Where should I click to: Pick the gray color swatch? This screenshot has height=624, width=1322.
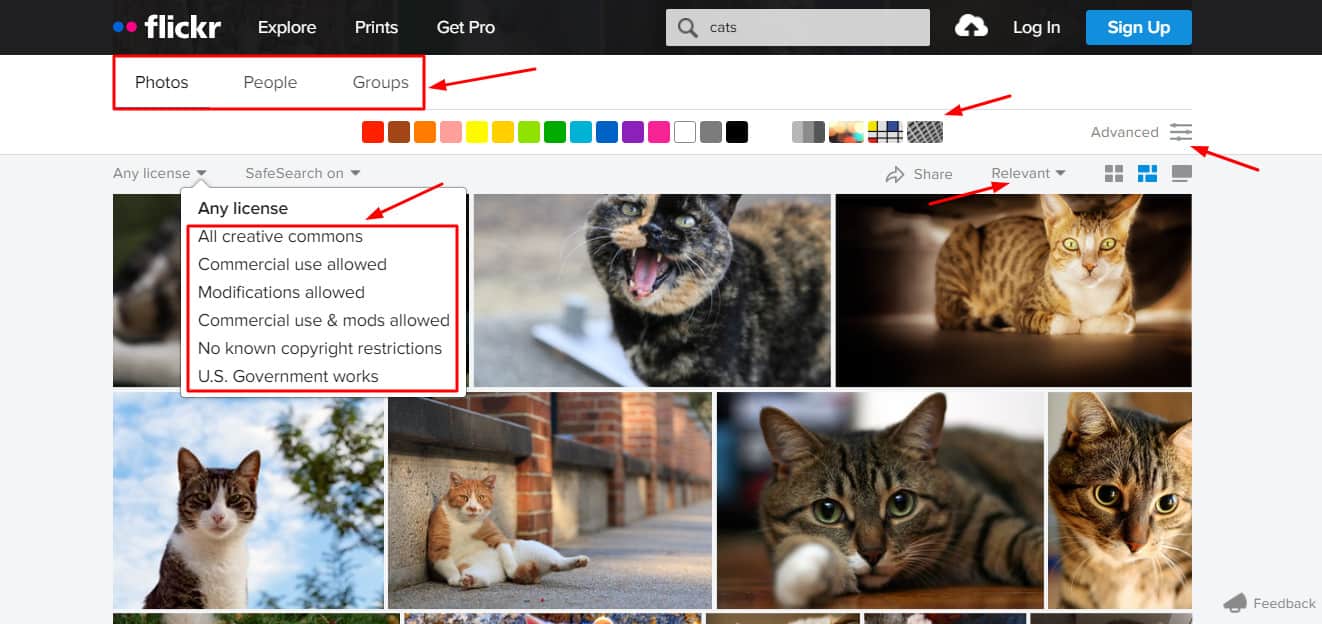click(711, 132)
